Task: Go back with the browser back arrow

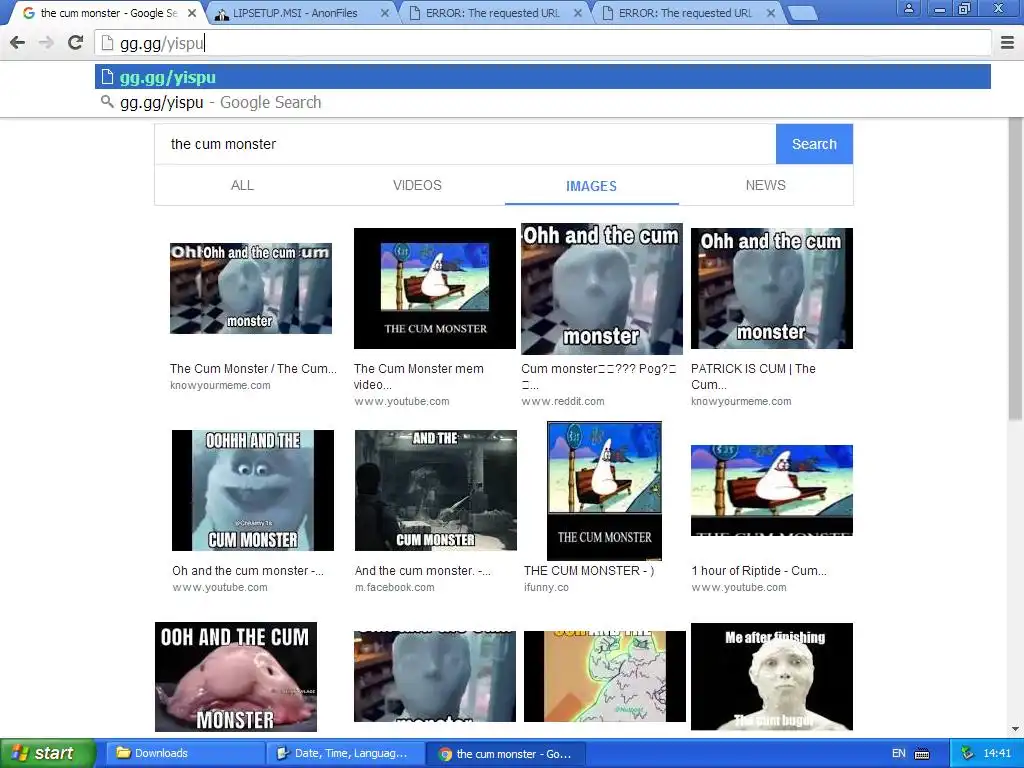Action: 18,43
